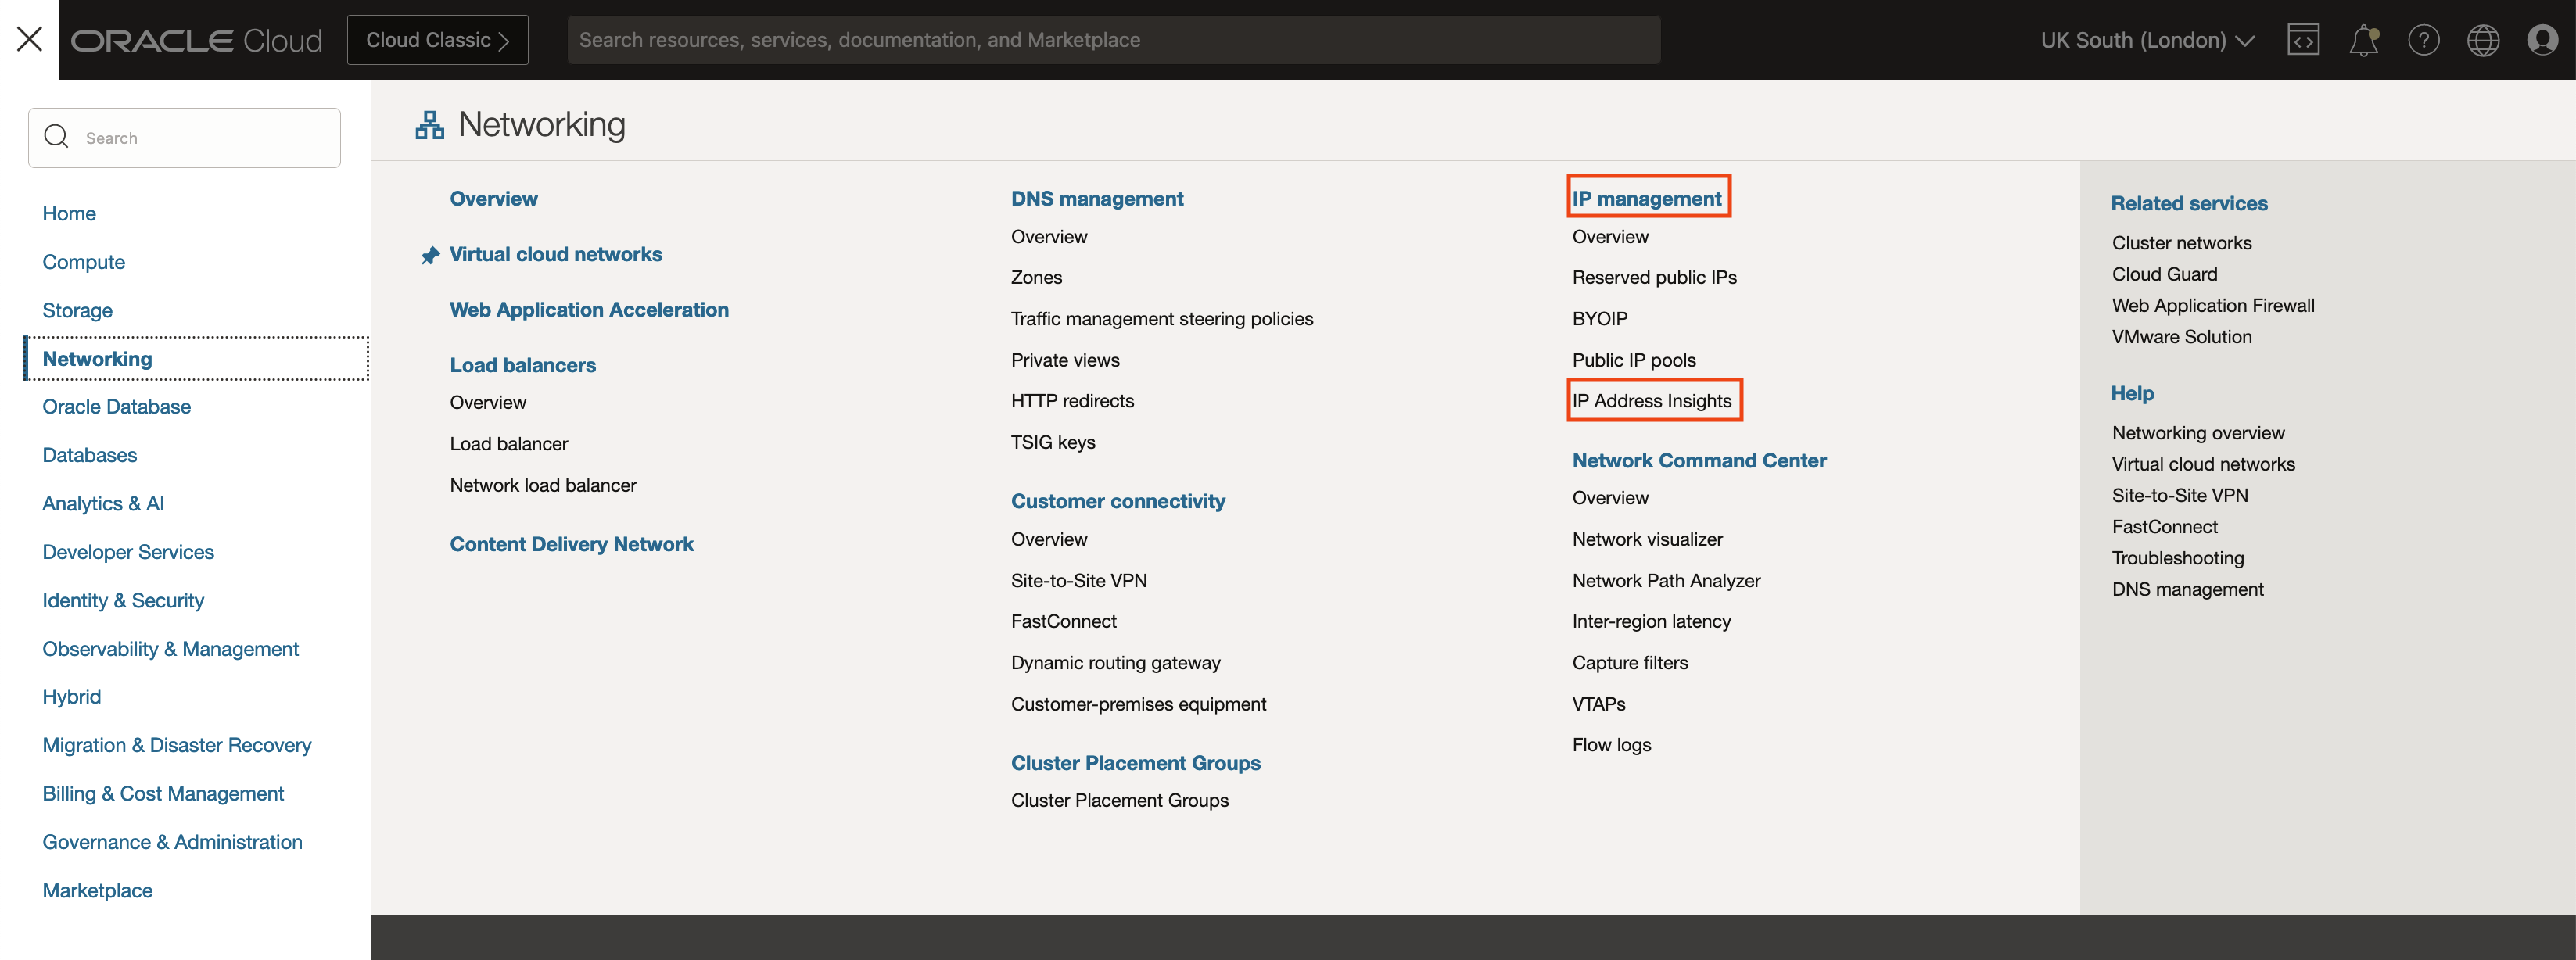Open the Help question mark menu

tap(2424, 39)
